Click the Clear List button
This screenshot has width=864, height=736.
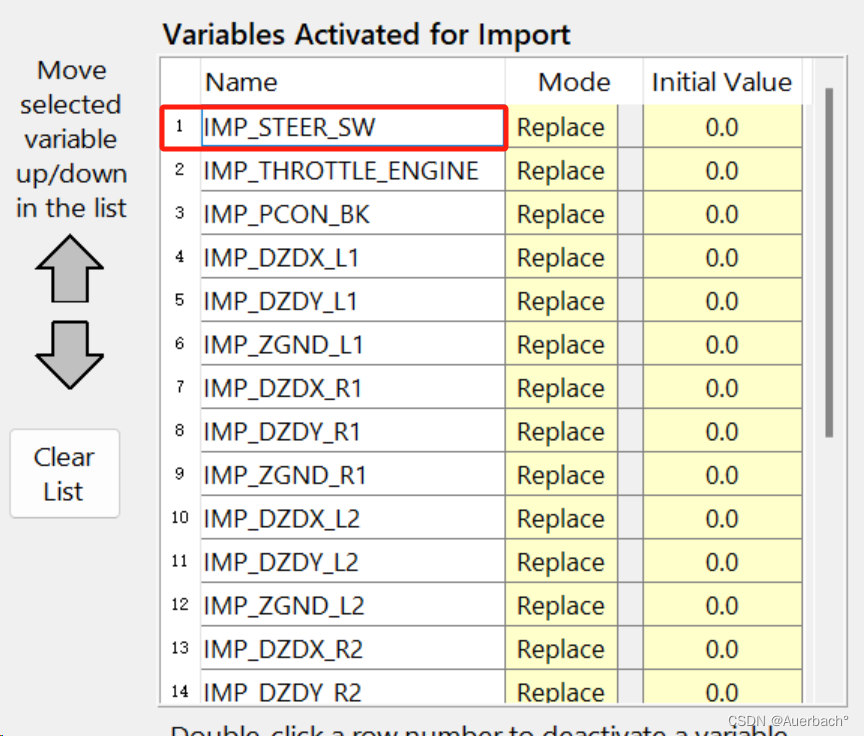pyautogui.click(x=64, y=474)
